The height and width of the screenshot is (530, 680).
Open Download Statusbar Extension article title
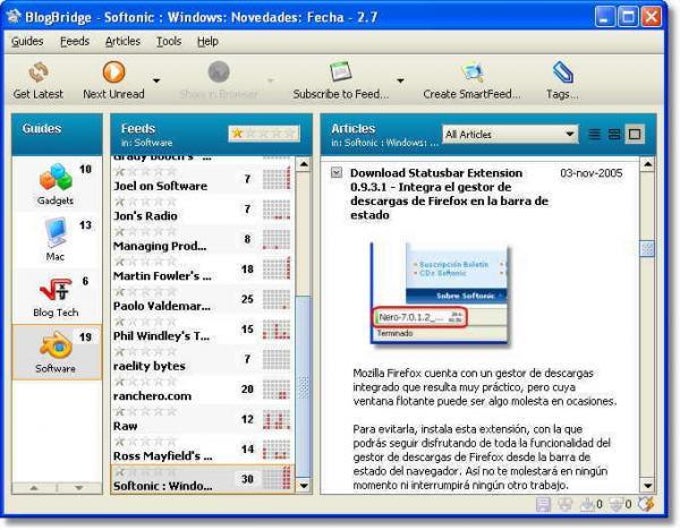pyautogui.click(x=449, y=194)
